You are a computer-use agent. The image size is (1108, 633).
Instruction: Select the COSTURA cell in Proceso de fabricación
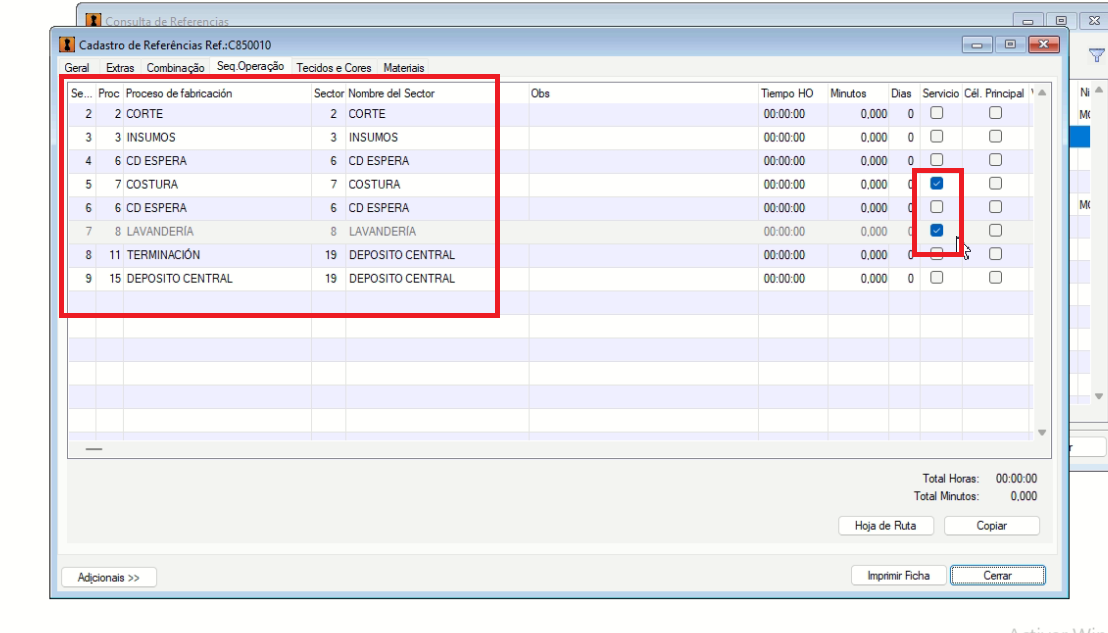217,184
